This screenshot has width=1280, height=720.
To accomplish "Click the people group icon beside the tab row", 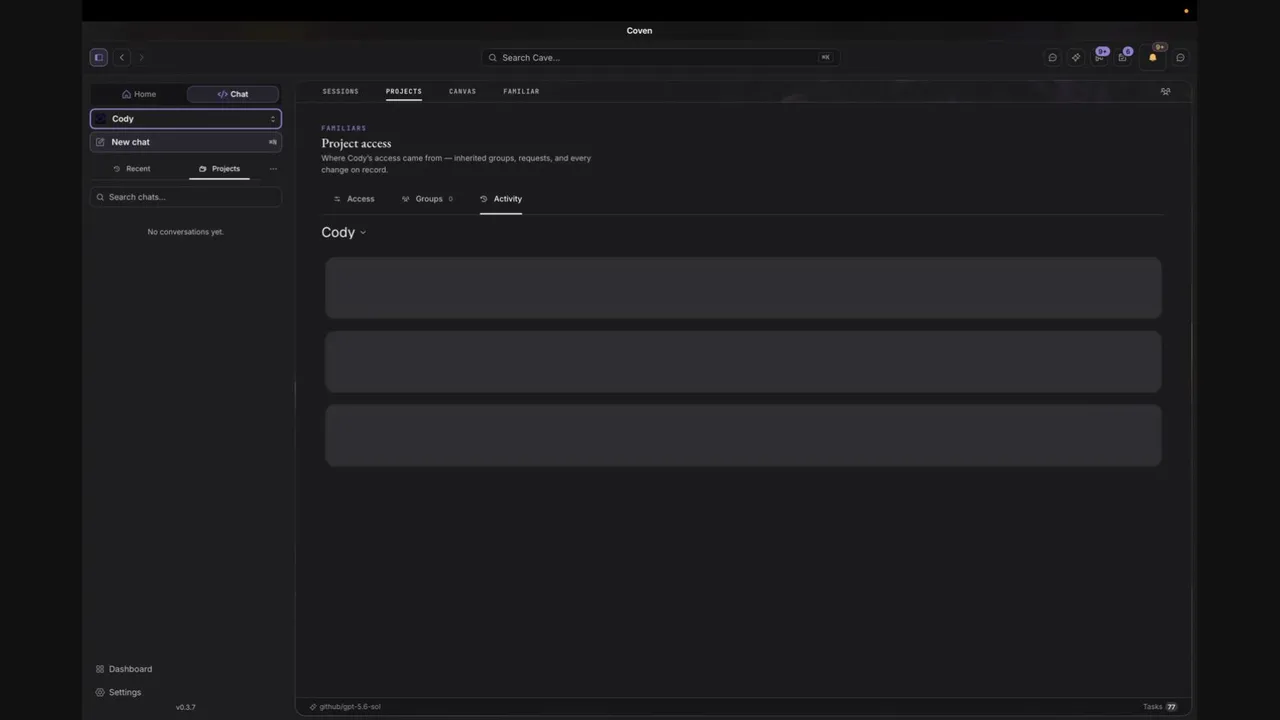I will 1165,91.
